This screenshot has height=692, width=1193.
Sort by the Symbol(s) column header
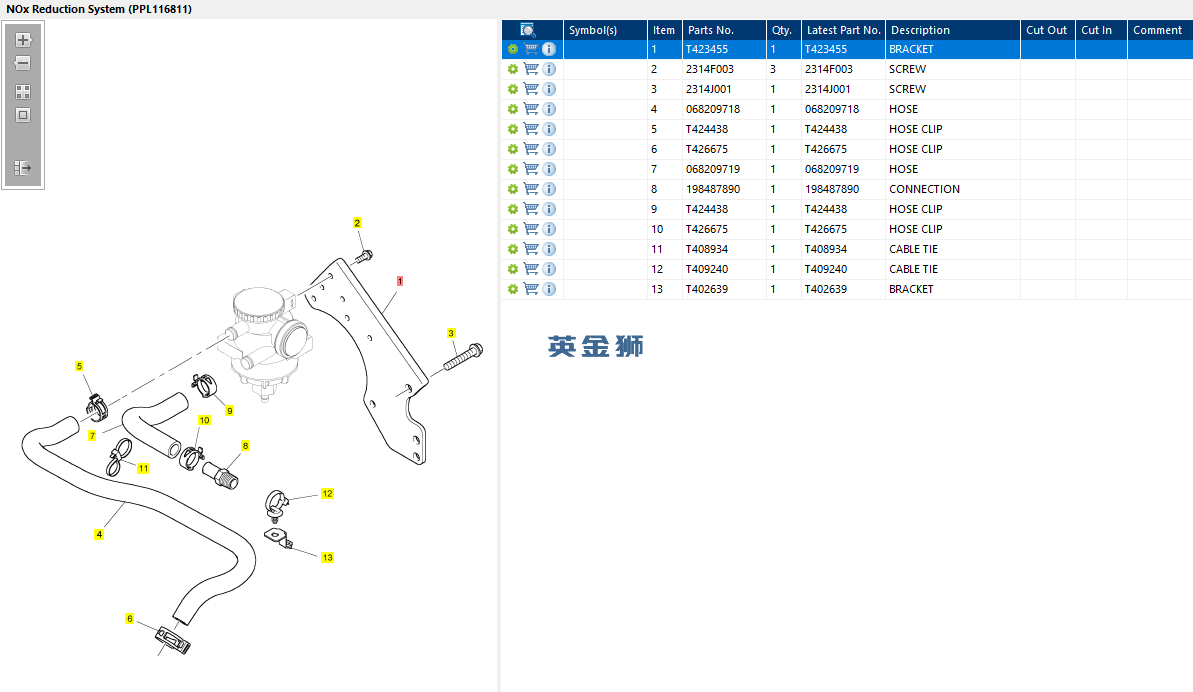click(x=605, y=30)
